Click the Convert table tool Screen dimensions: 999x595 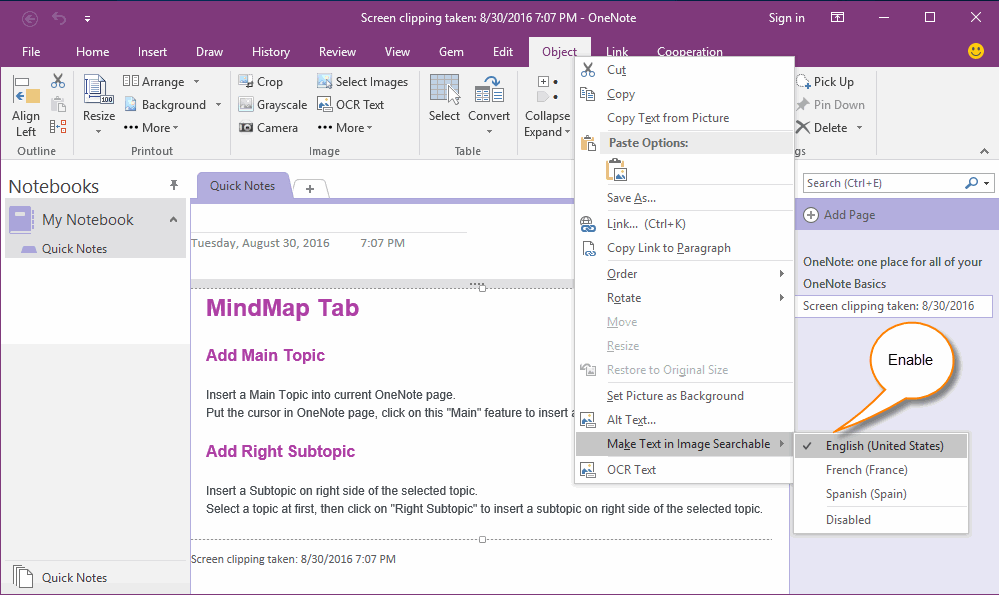tap(489, 105)
